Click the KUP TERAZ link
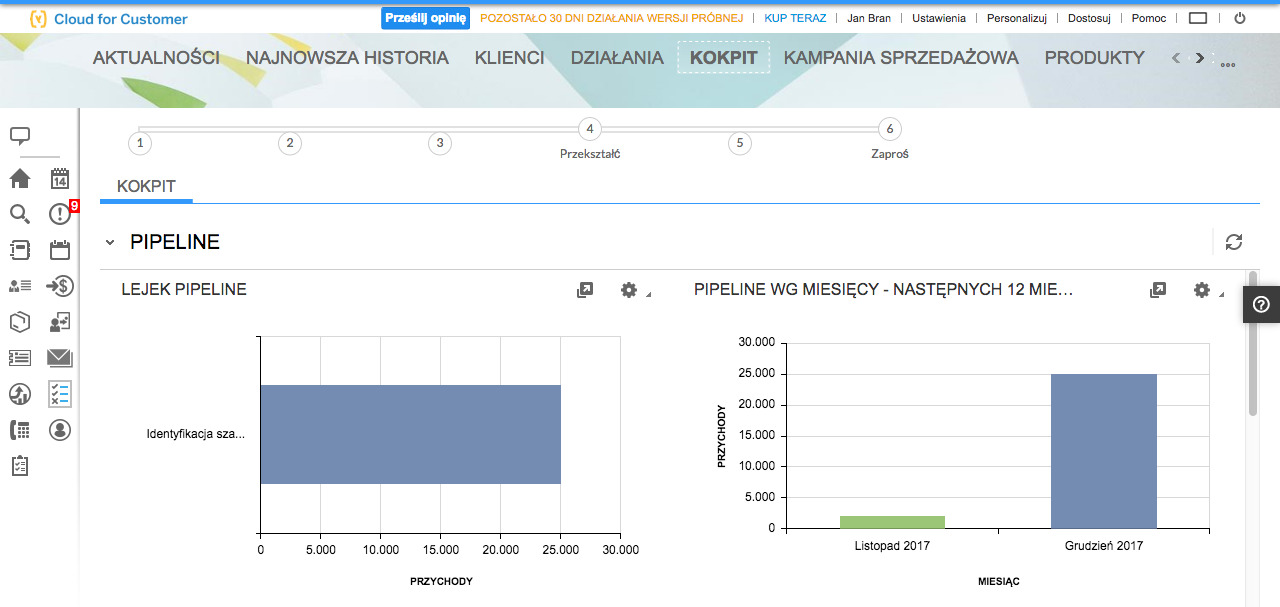Viewport: 1280px width, 607px height. coord(795,18)
